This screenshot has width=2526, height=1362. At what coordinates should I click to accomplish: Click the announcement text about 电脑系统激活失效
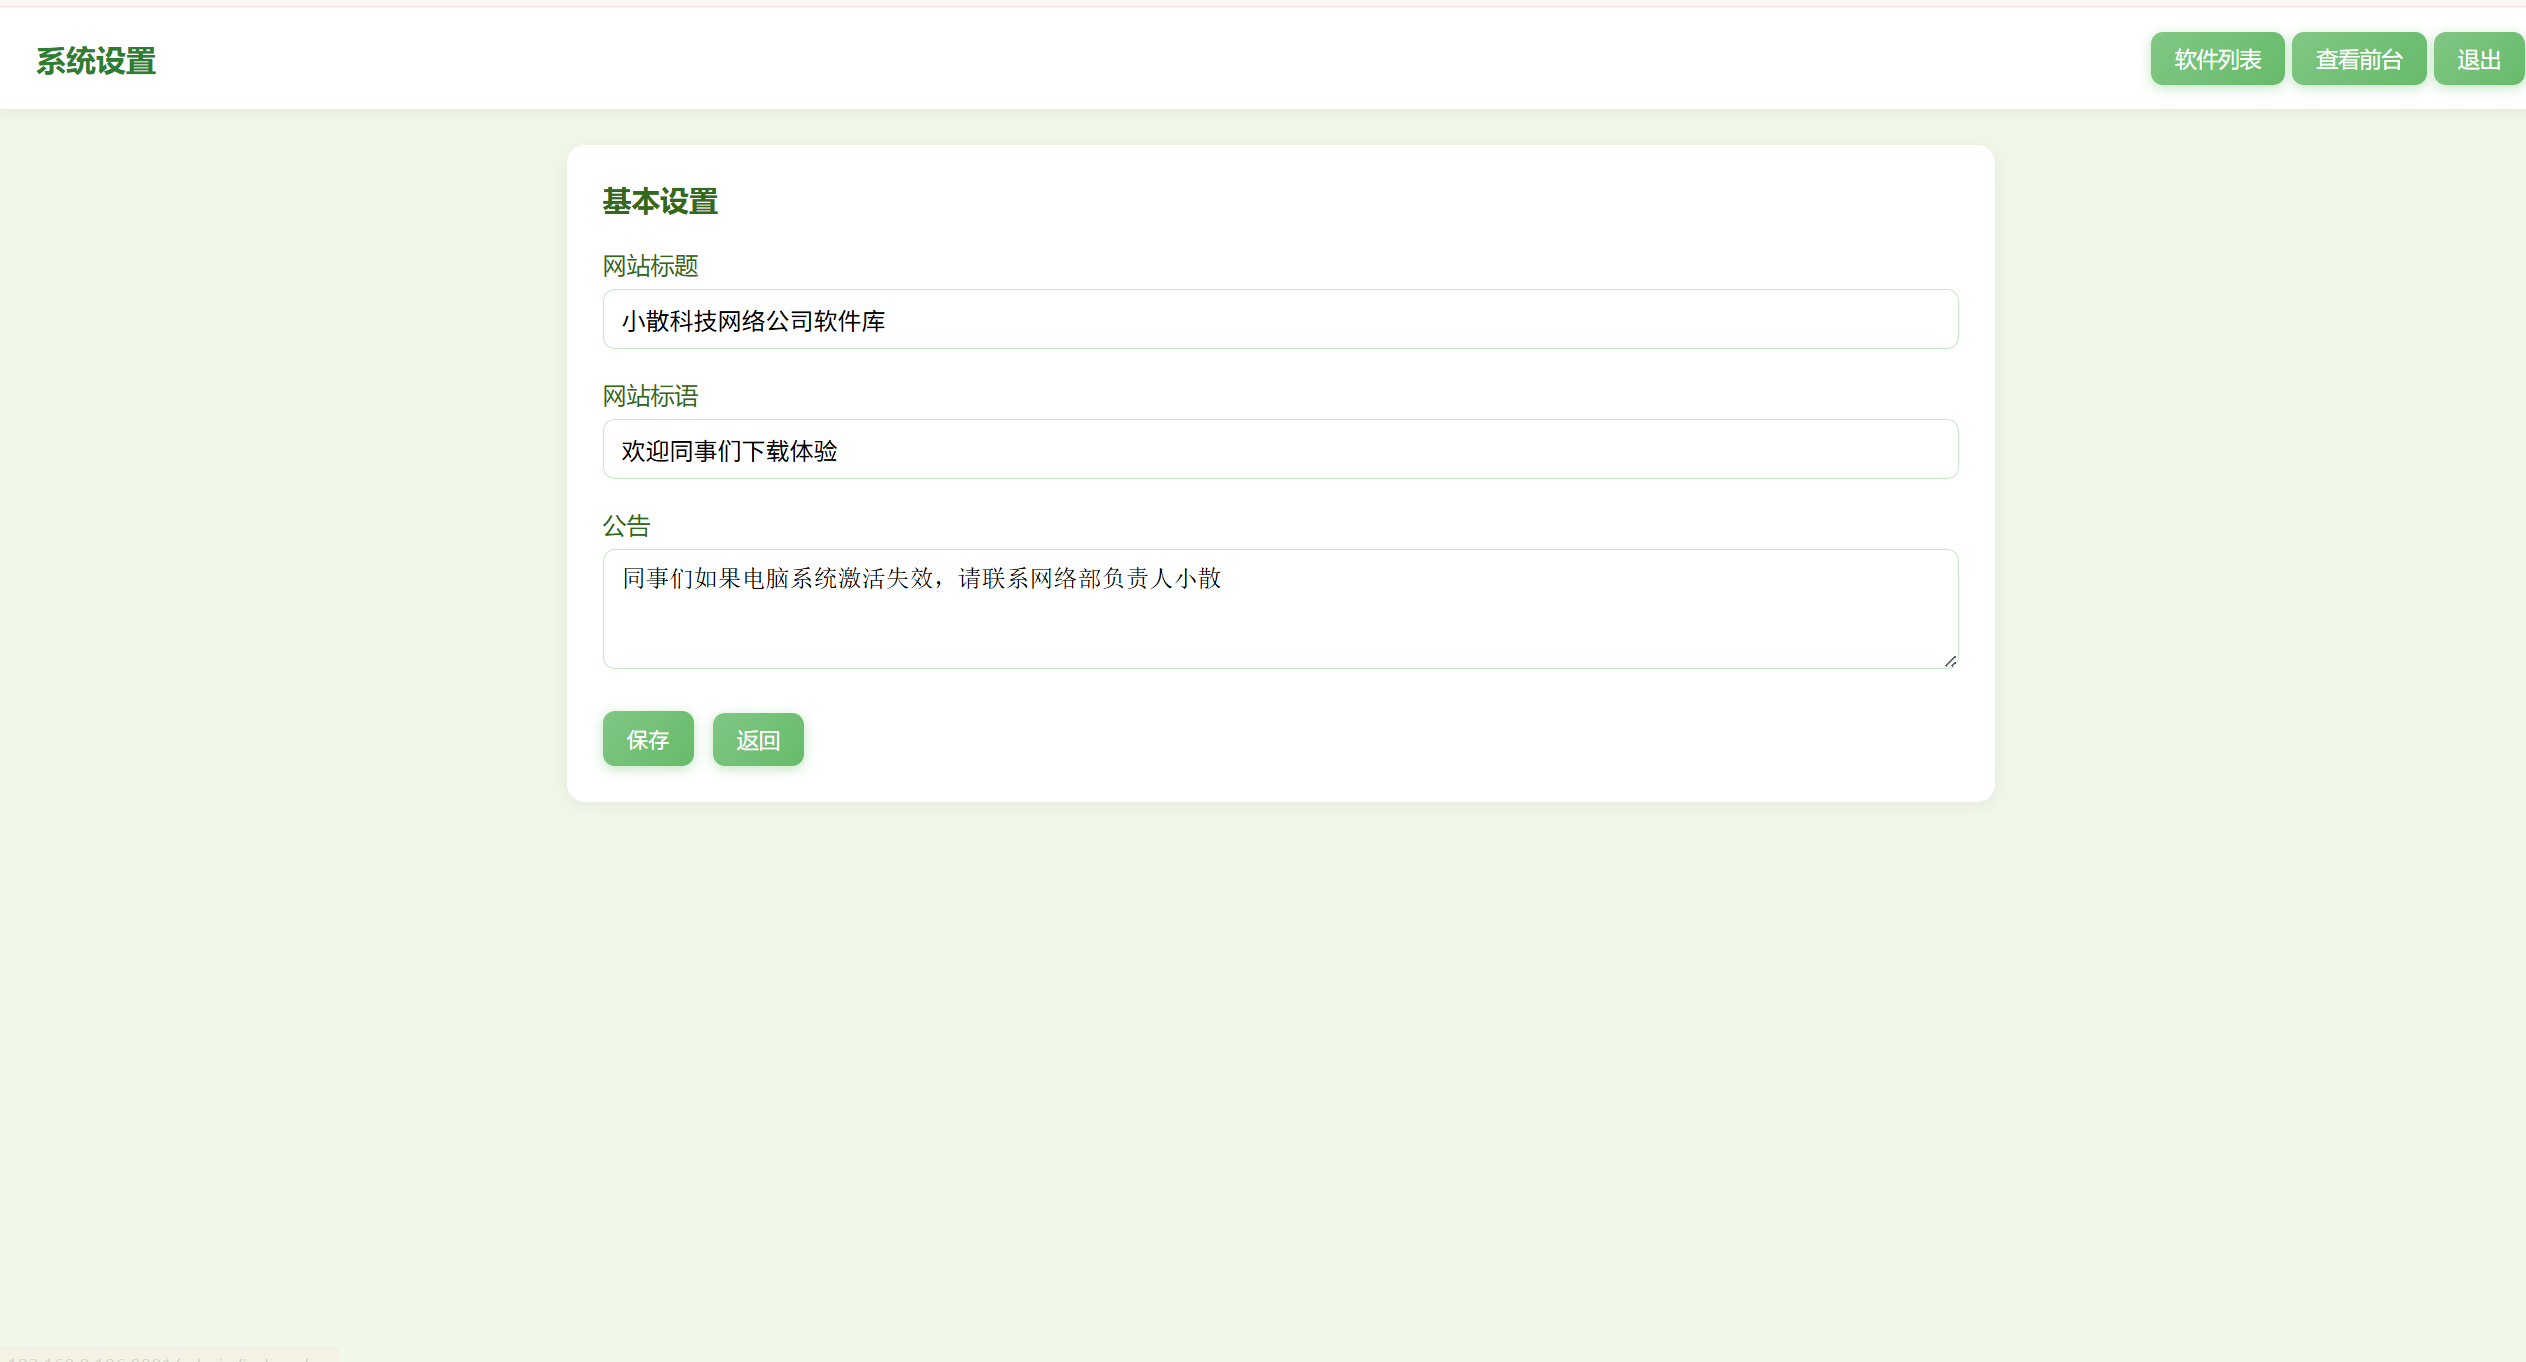pos(920,579)
